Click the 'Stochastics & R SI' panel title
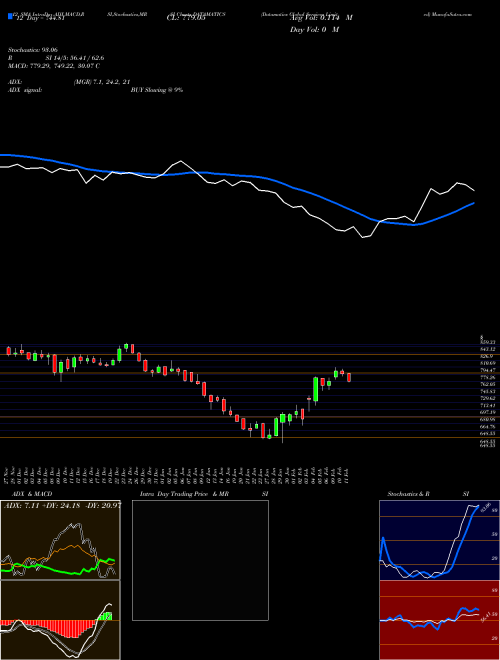This screenshot has width=500, height=660. coord(428,494)
